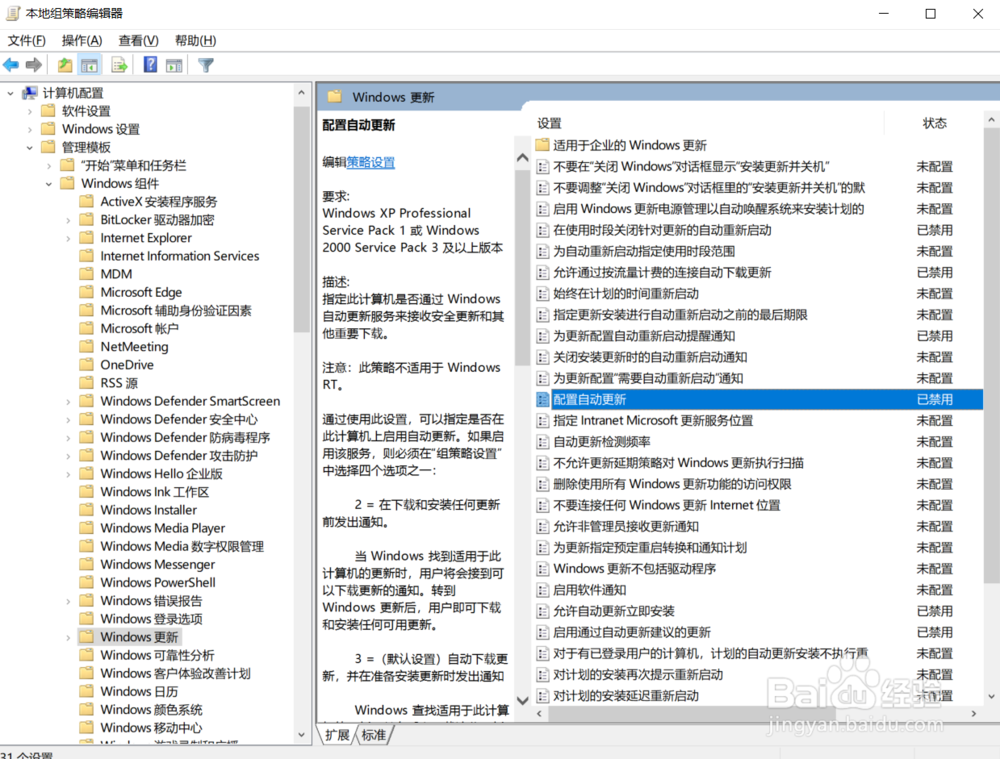Click the tree pane scroll-up arrow
1000x759 pixels.
coord(301,93)
